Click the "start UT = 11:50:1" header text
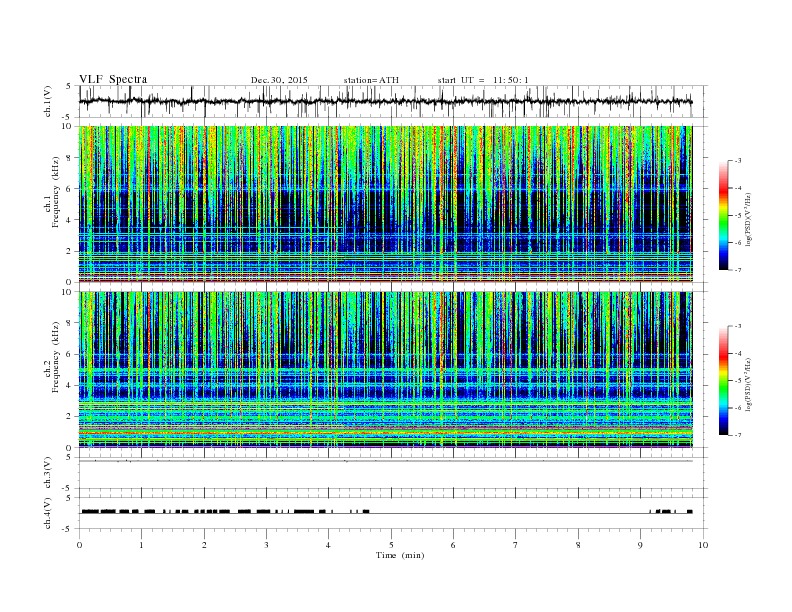The width and height of the screenshot is (792, 612). click(483, 80)
